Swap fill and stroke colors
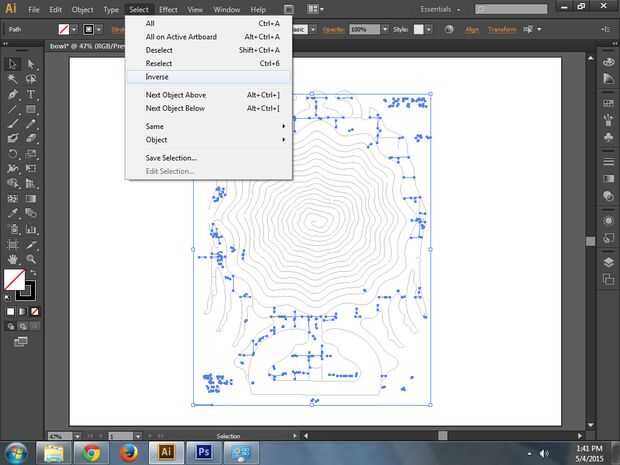The width and height of the screenshot is (620, 465). point(33,273)
